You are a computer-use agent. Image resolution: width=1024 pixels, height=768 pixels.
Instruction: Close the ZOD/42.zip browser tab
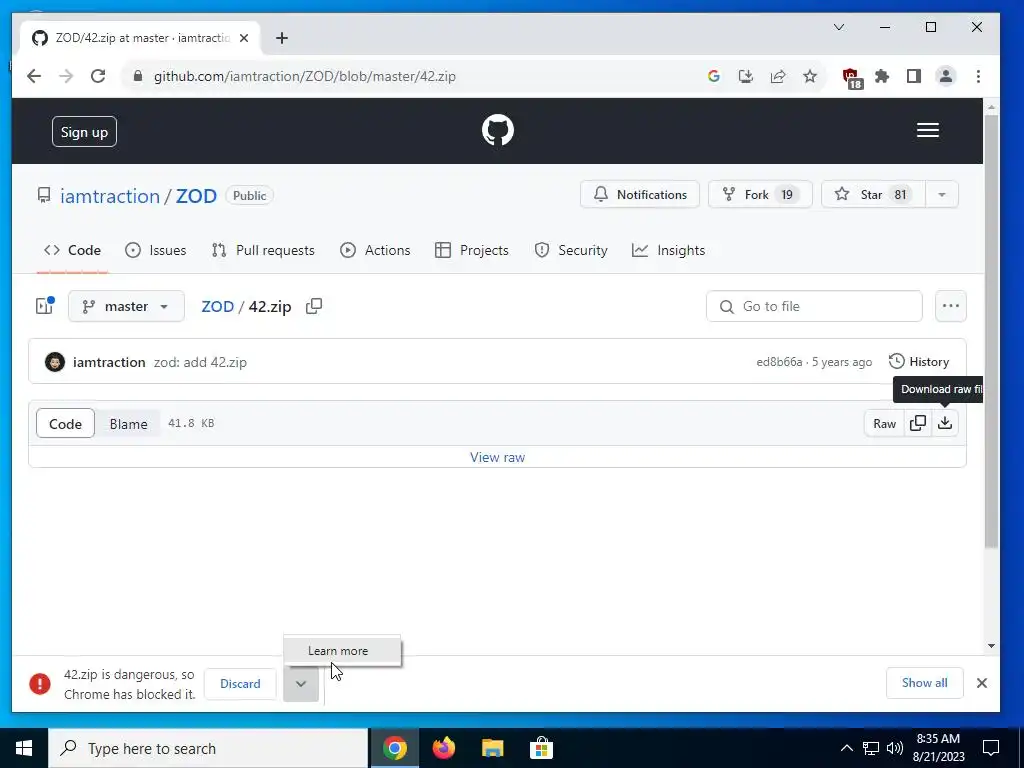tap(244, 39)
